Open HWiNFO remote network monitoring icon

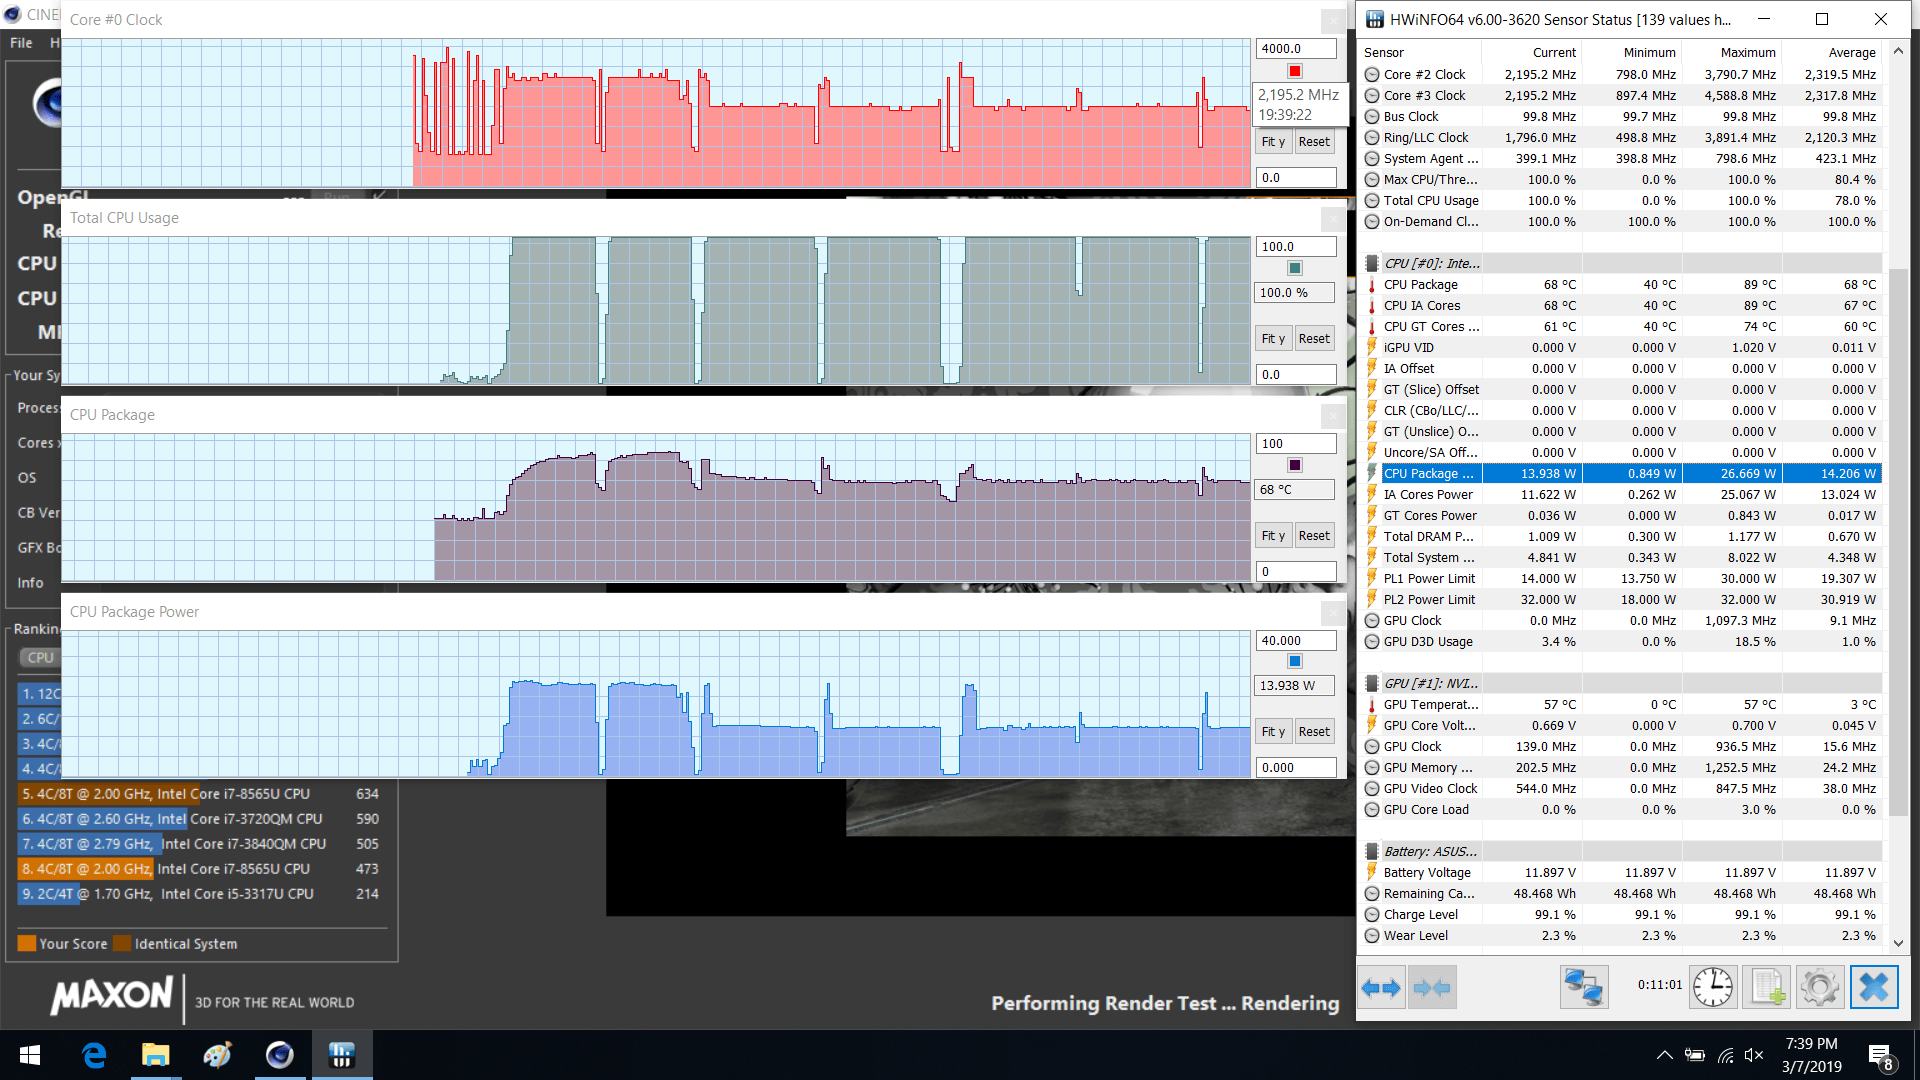point(1584,988)
